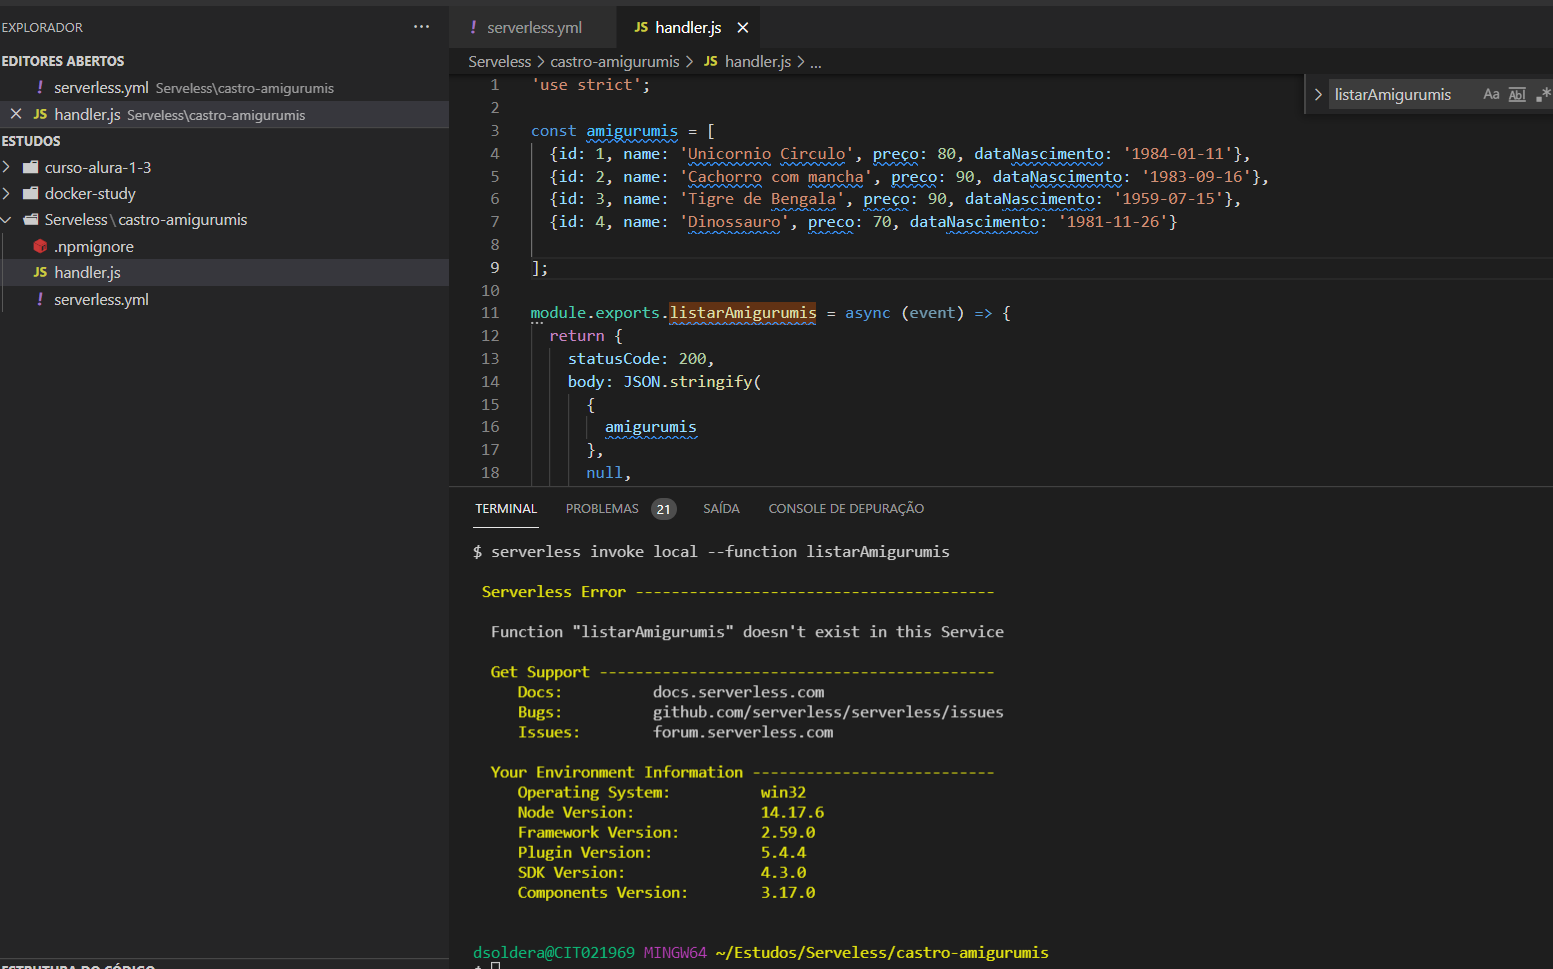Open breadcrumb dropdown after Serveless

tap(541, 62)
